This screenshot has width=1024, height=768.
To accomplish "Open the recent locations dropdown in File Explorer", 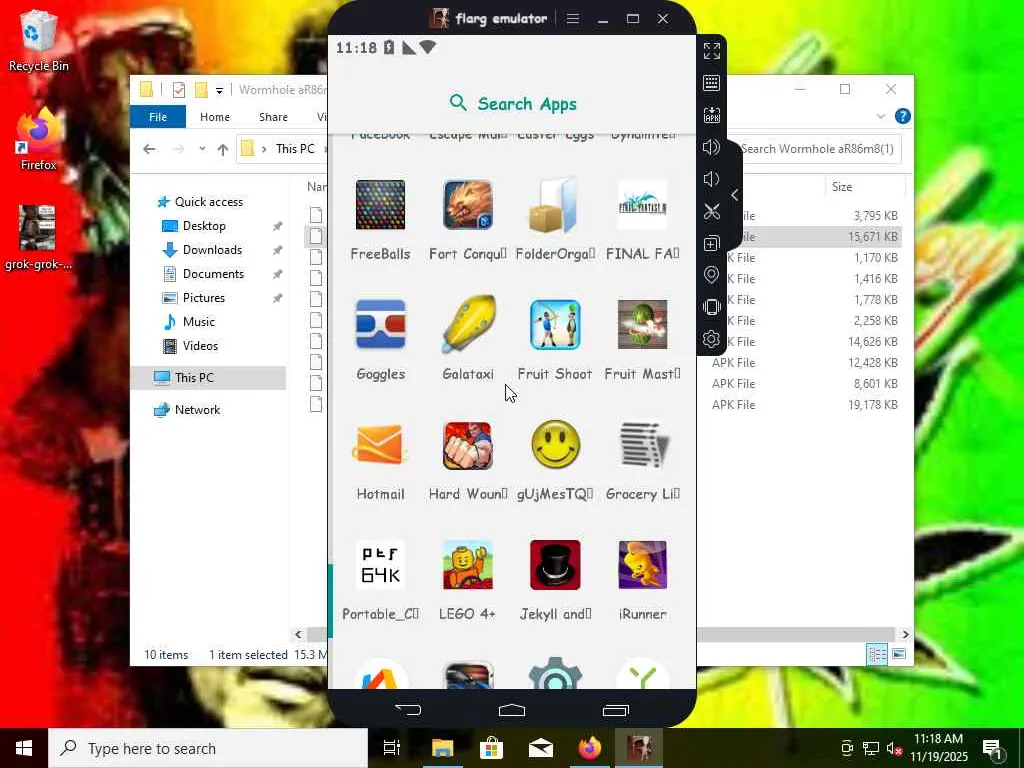I will (202, 149).
